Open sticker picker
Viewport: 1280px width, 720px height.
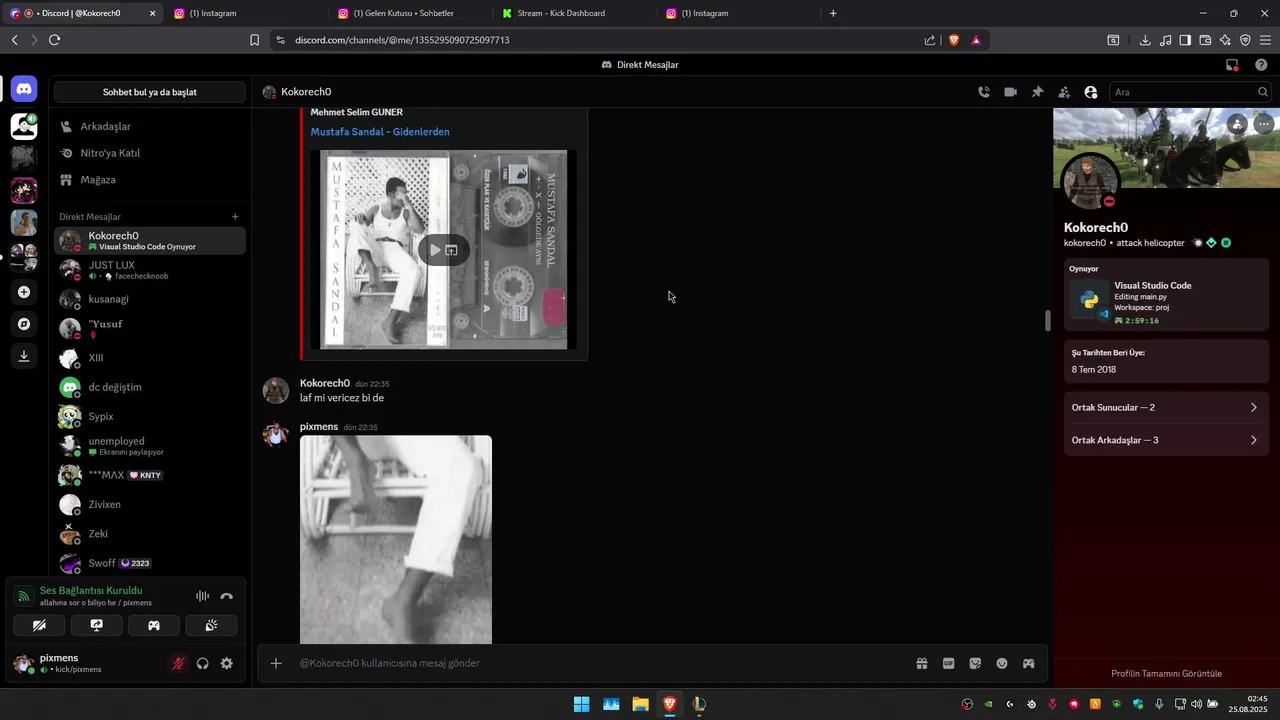coord(975,663)
